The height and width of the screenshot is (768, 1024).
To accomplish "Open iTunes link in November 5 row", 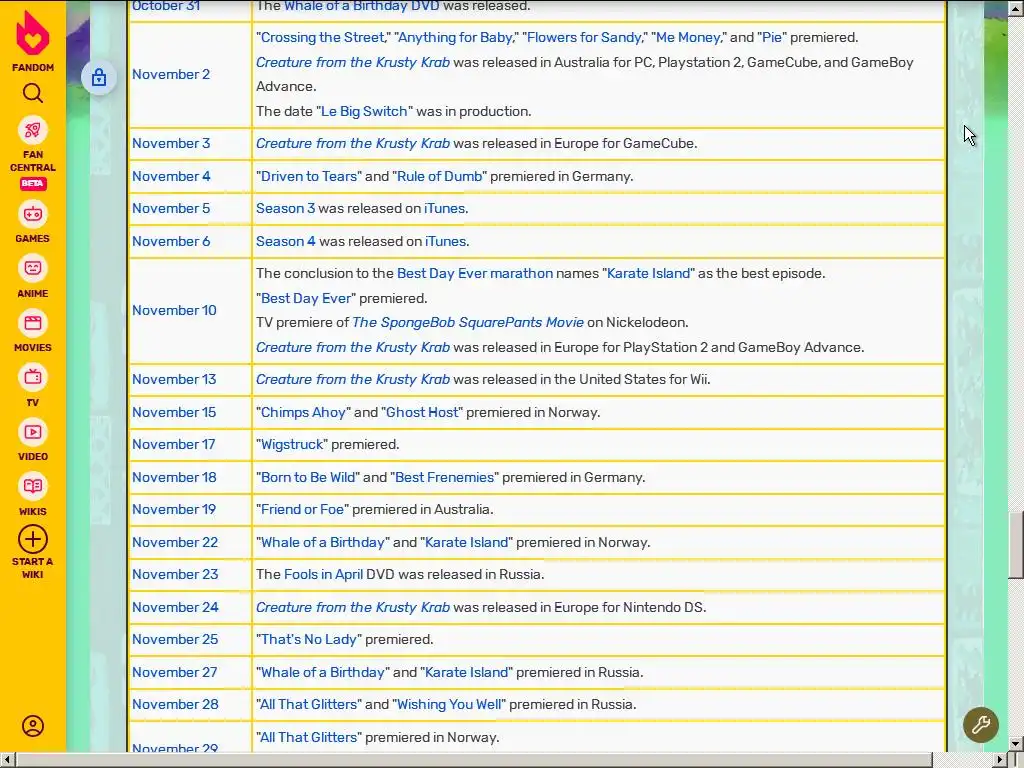I will click(x=445, y=209).
